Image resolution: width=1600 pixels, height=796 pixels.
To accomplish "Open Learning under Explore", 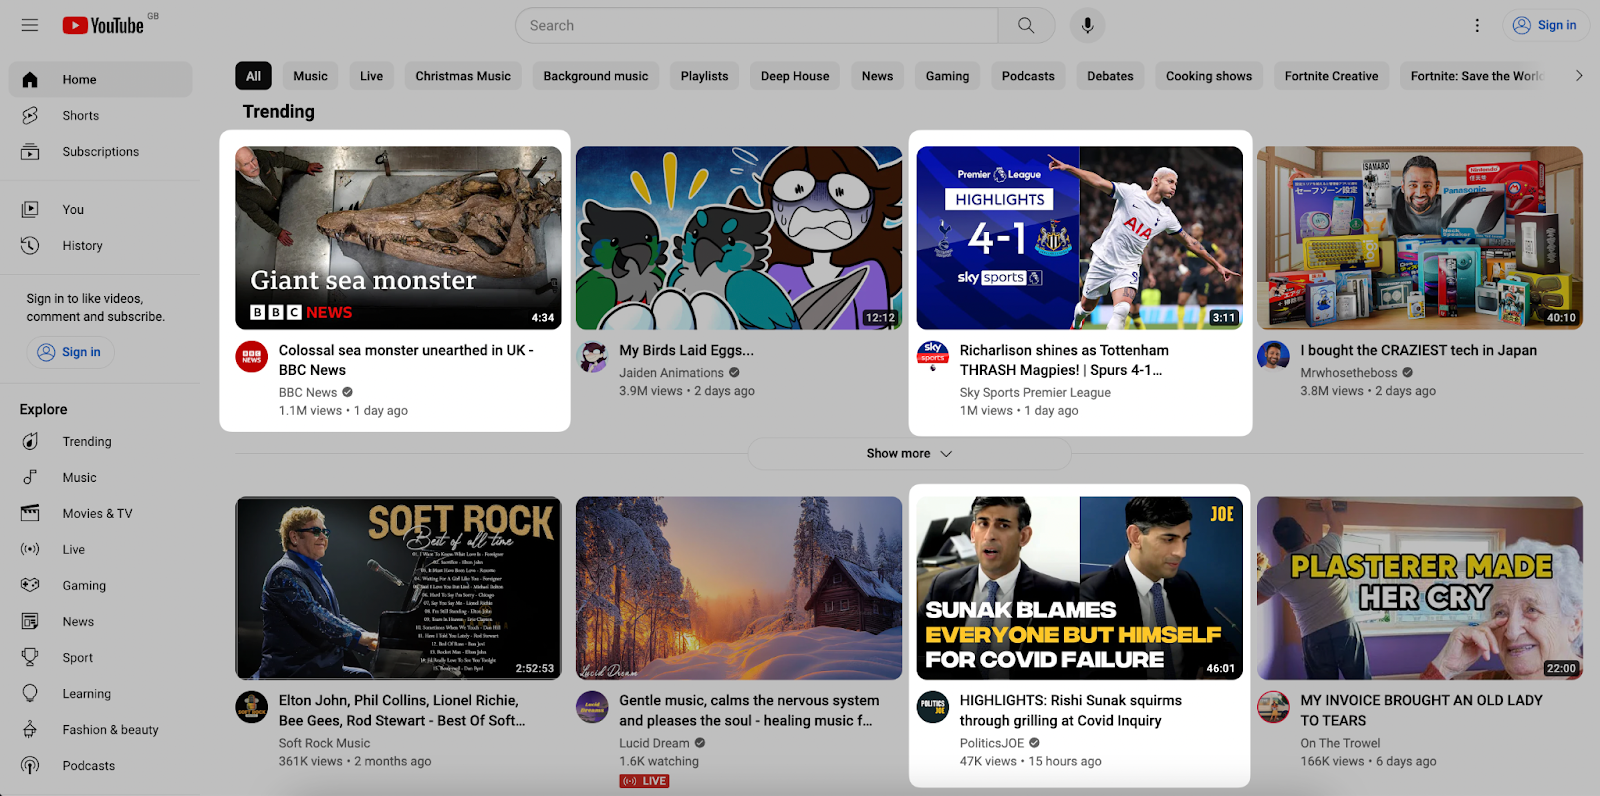I will pyautogui.click(x=100, y=693).
